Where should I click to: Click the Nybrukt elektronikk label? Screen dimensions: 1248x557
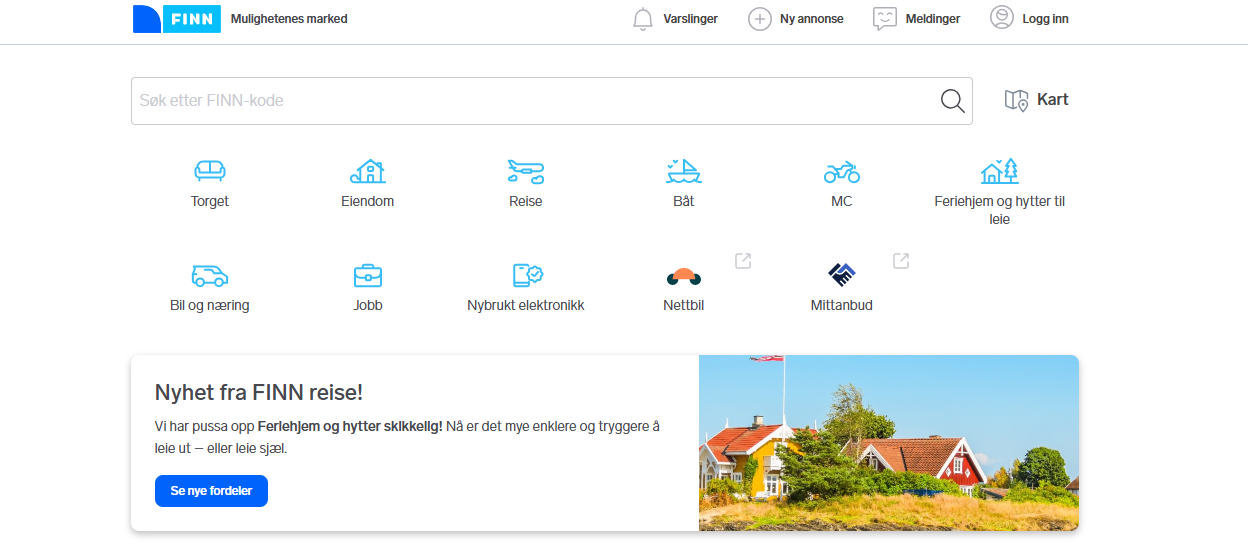tap(526, 305)
